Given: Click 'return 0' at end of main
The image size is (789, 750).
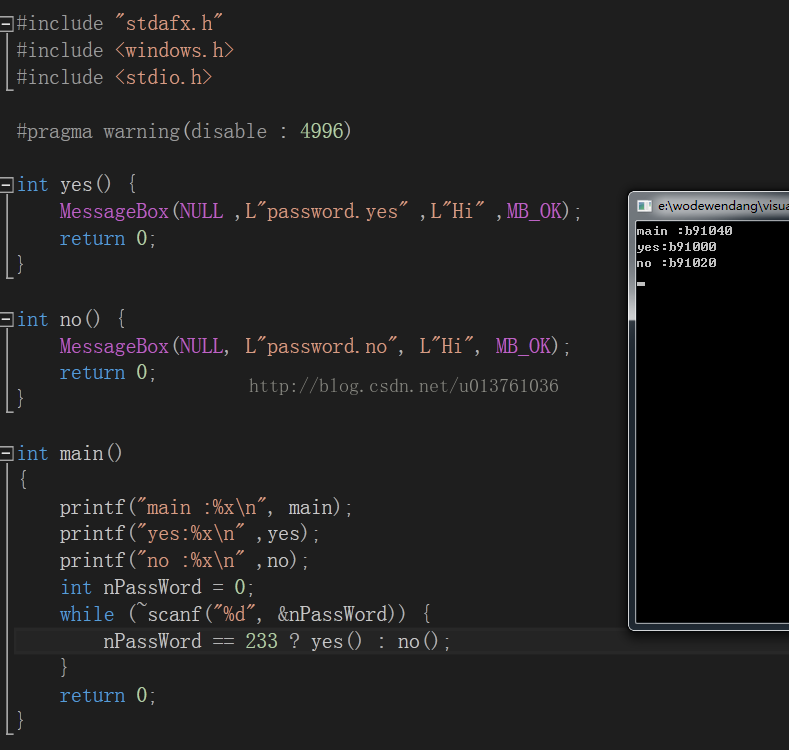Looking at the screenshot, I should coord(107,696).
